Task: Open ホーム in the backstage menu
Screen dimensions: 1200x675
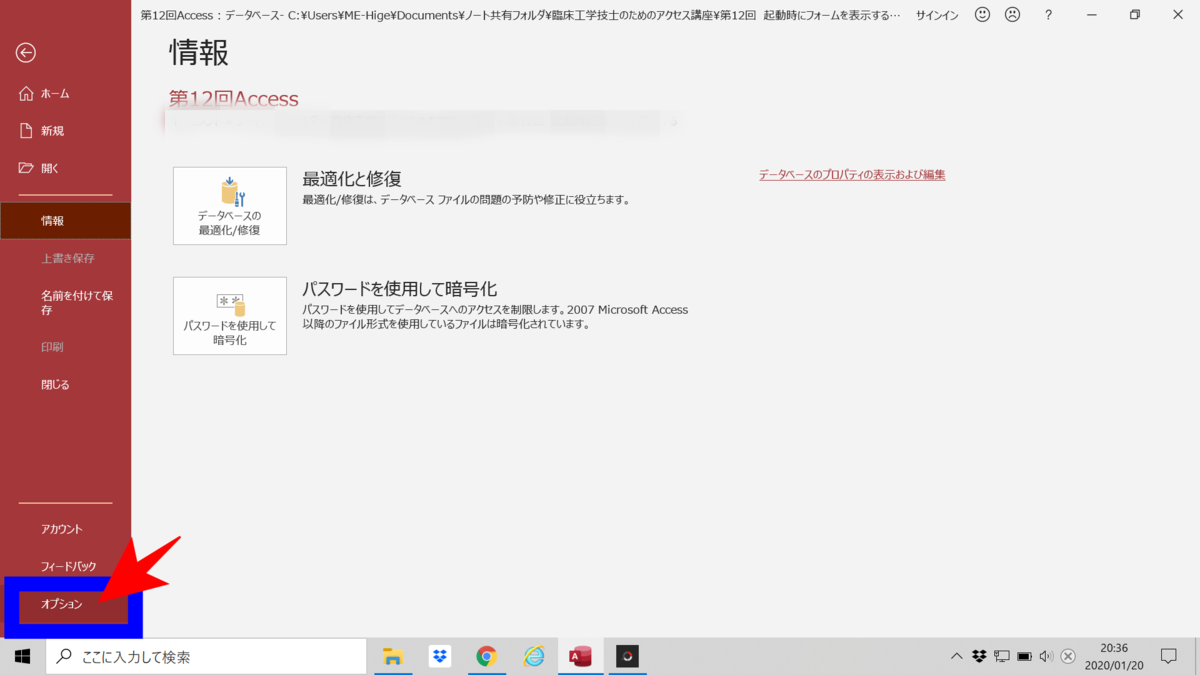Action: click(x=65, y=94)
